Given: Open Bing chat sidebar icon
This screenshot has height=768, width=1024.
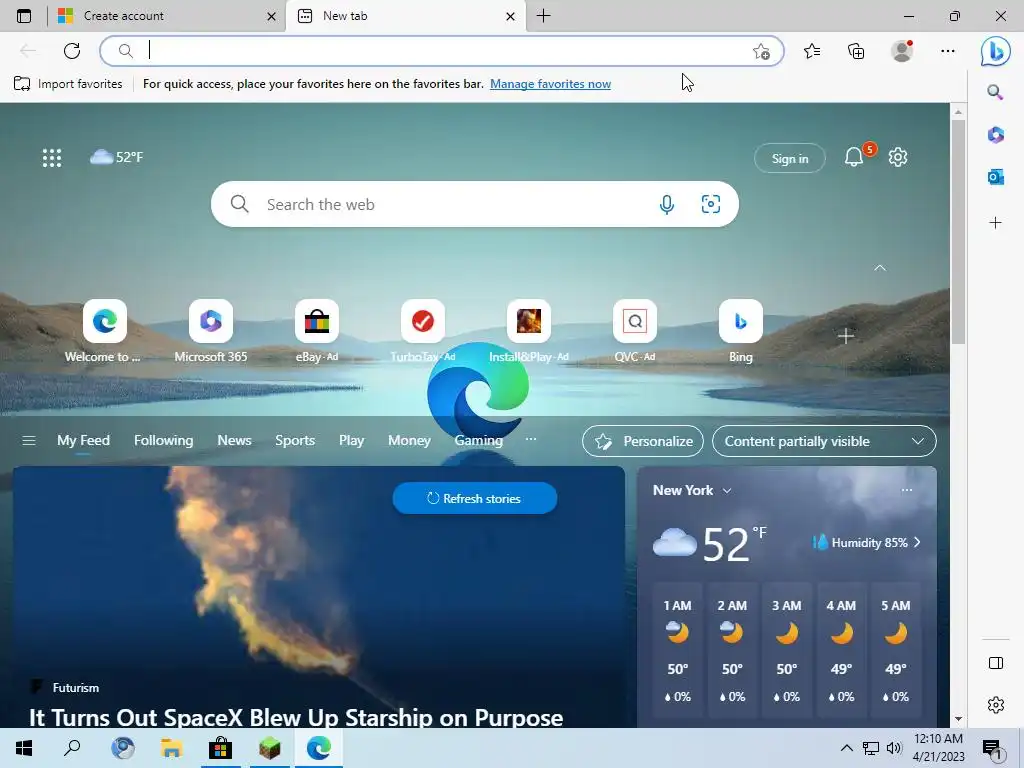Looking at the screenshot, I should 995,50.
